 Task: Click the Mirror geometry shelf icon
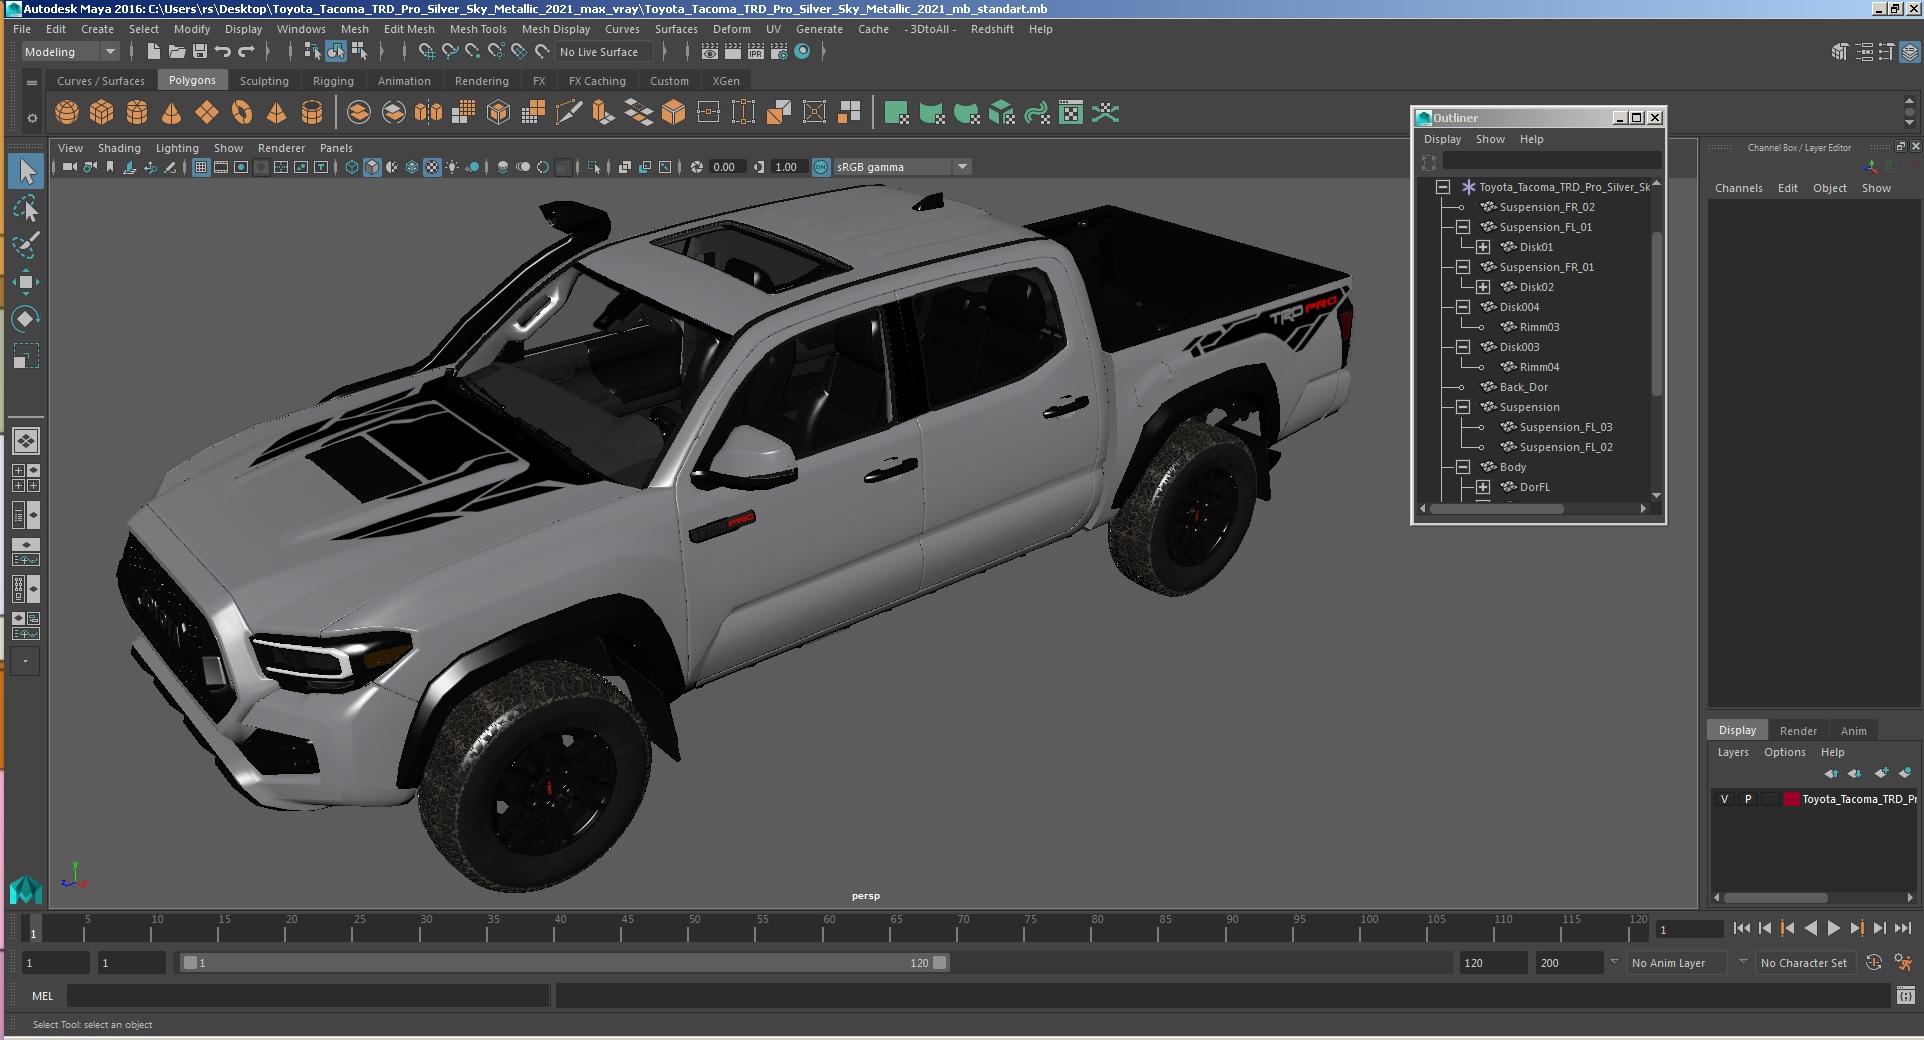tap(428, 113)
